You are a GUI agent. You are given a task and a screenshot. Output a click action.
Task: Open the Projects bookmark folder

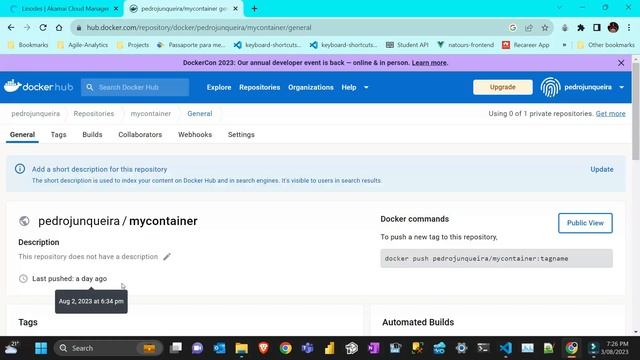coord(133,45)
